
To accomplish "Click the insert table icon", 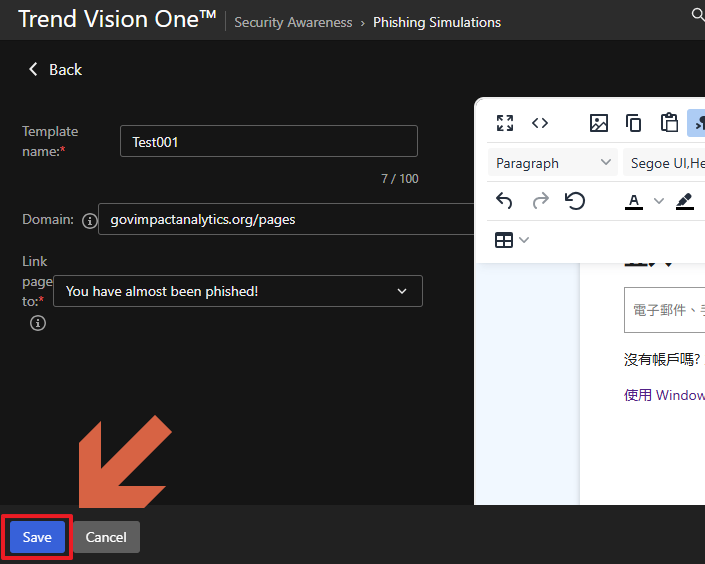I will point(505,240).
